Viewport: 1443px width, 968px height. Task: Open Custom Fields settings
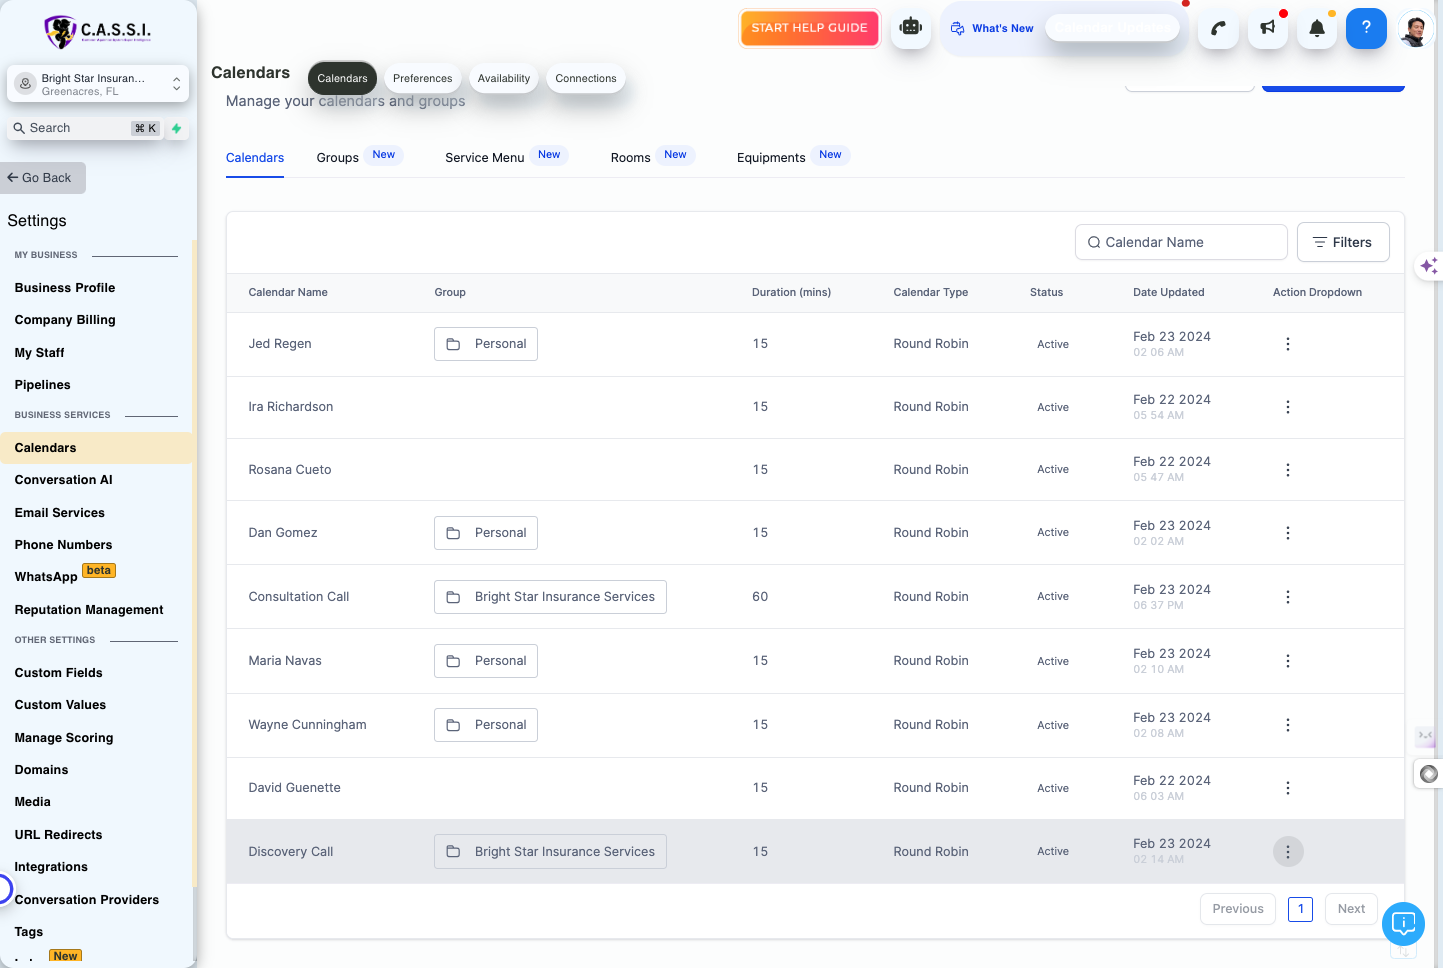pos(59,673)
